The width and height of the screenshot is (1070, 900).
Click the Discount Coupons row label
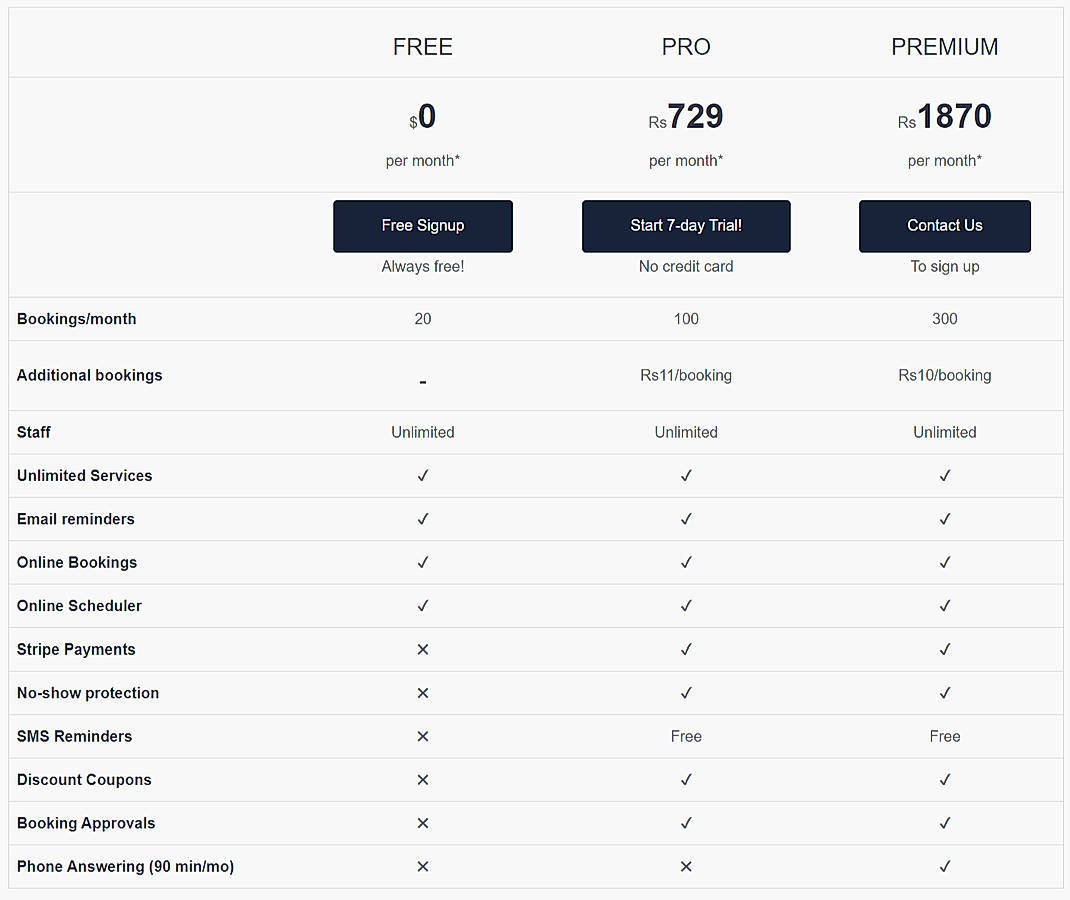(x=84, y=780)
